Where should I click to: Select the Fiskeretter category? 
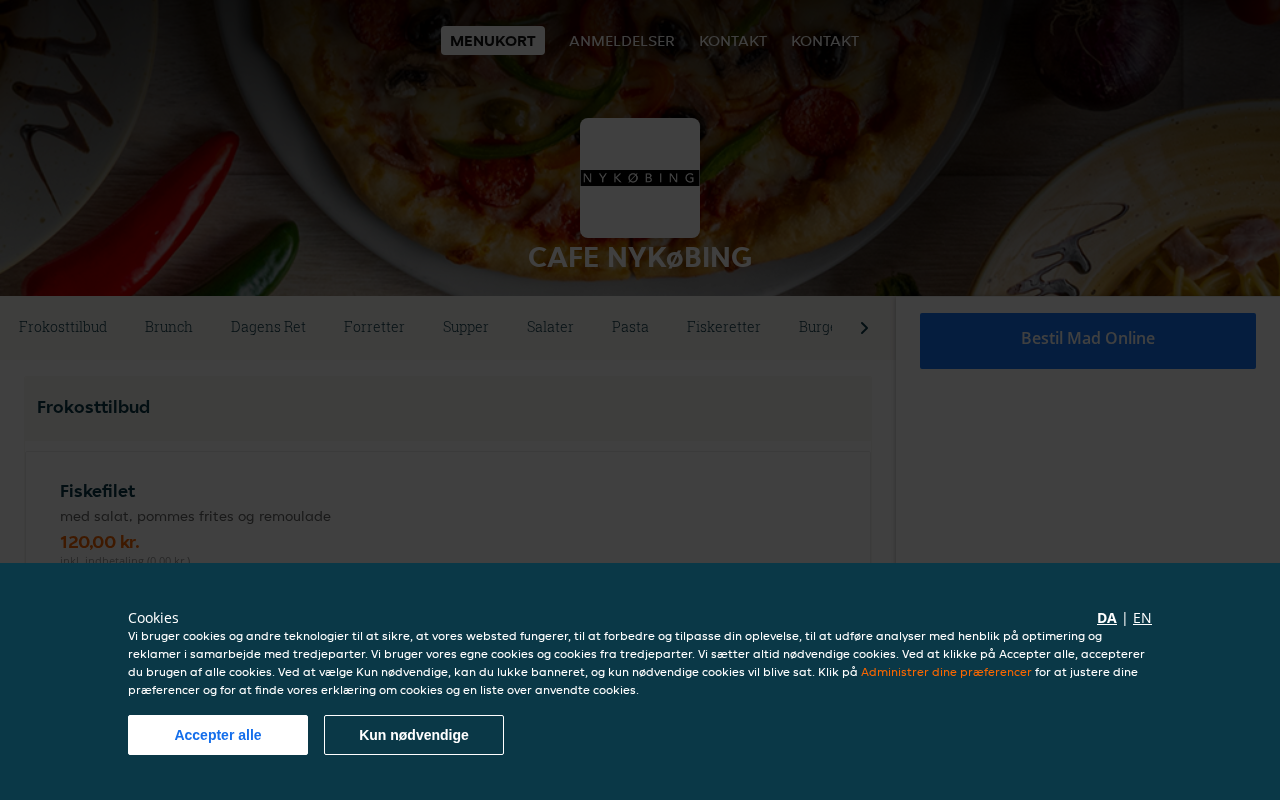coord(724,327)
